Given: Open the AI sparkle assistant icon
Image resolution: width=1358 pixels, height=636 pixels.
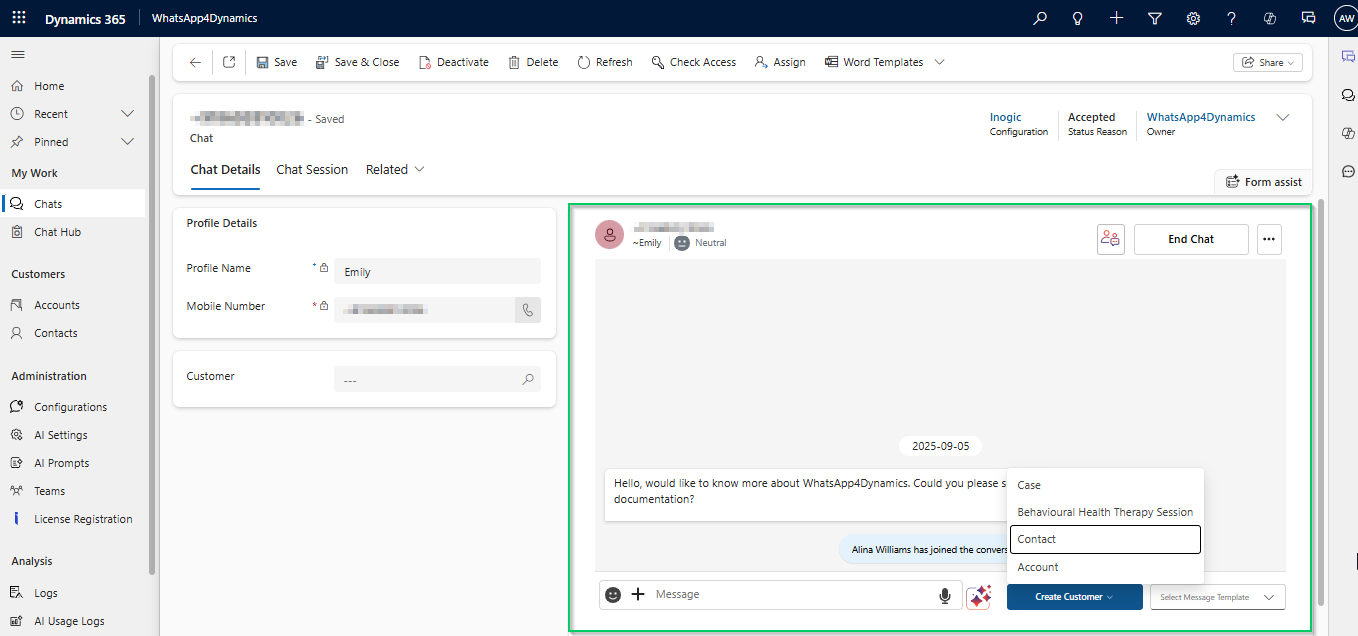Looking at the screenshot, I should point(979,596).
